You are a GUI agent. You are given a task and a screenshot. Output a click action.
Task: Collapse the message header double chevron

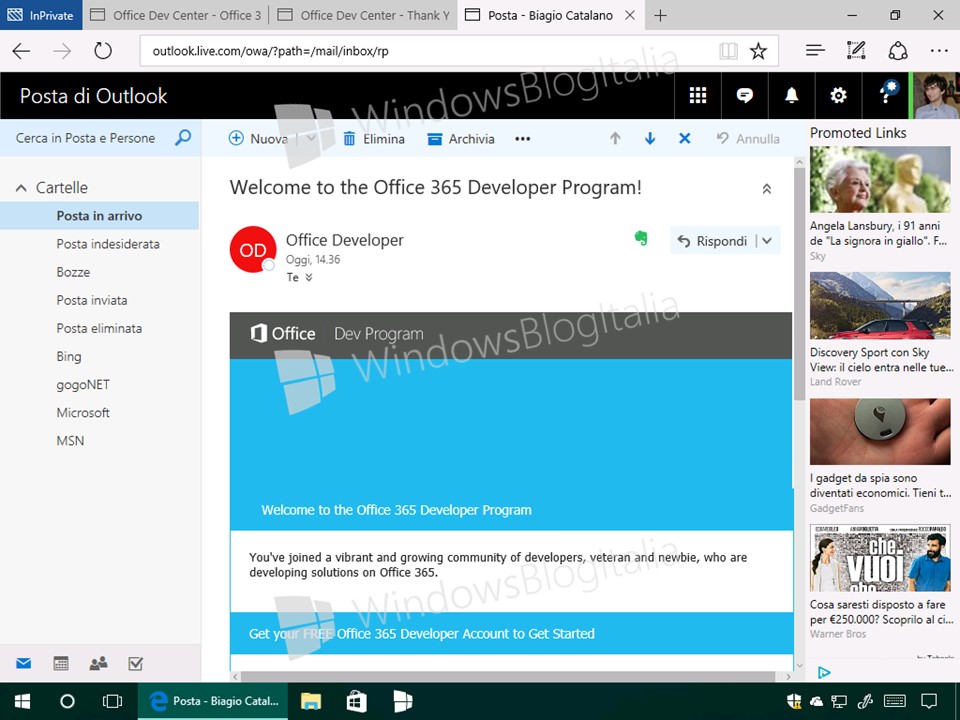click(x=767, y=189)
